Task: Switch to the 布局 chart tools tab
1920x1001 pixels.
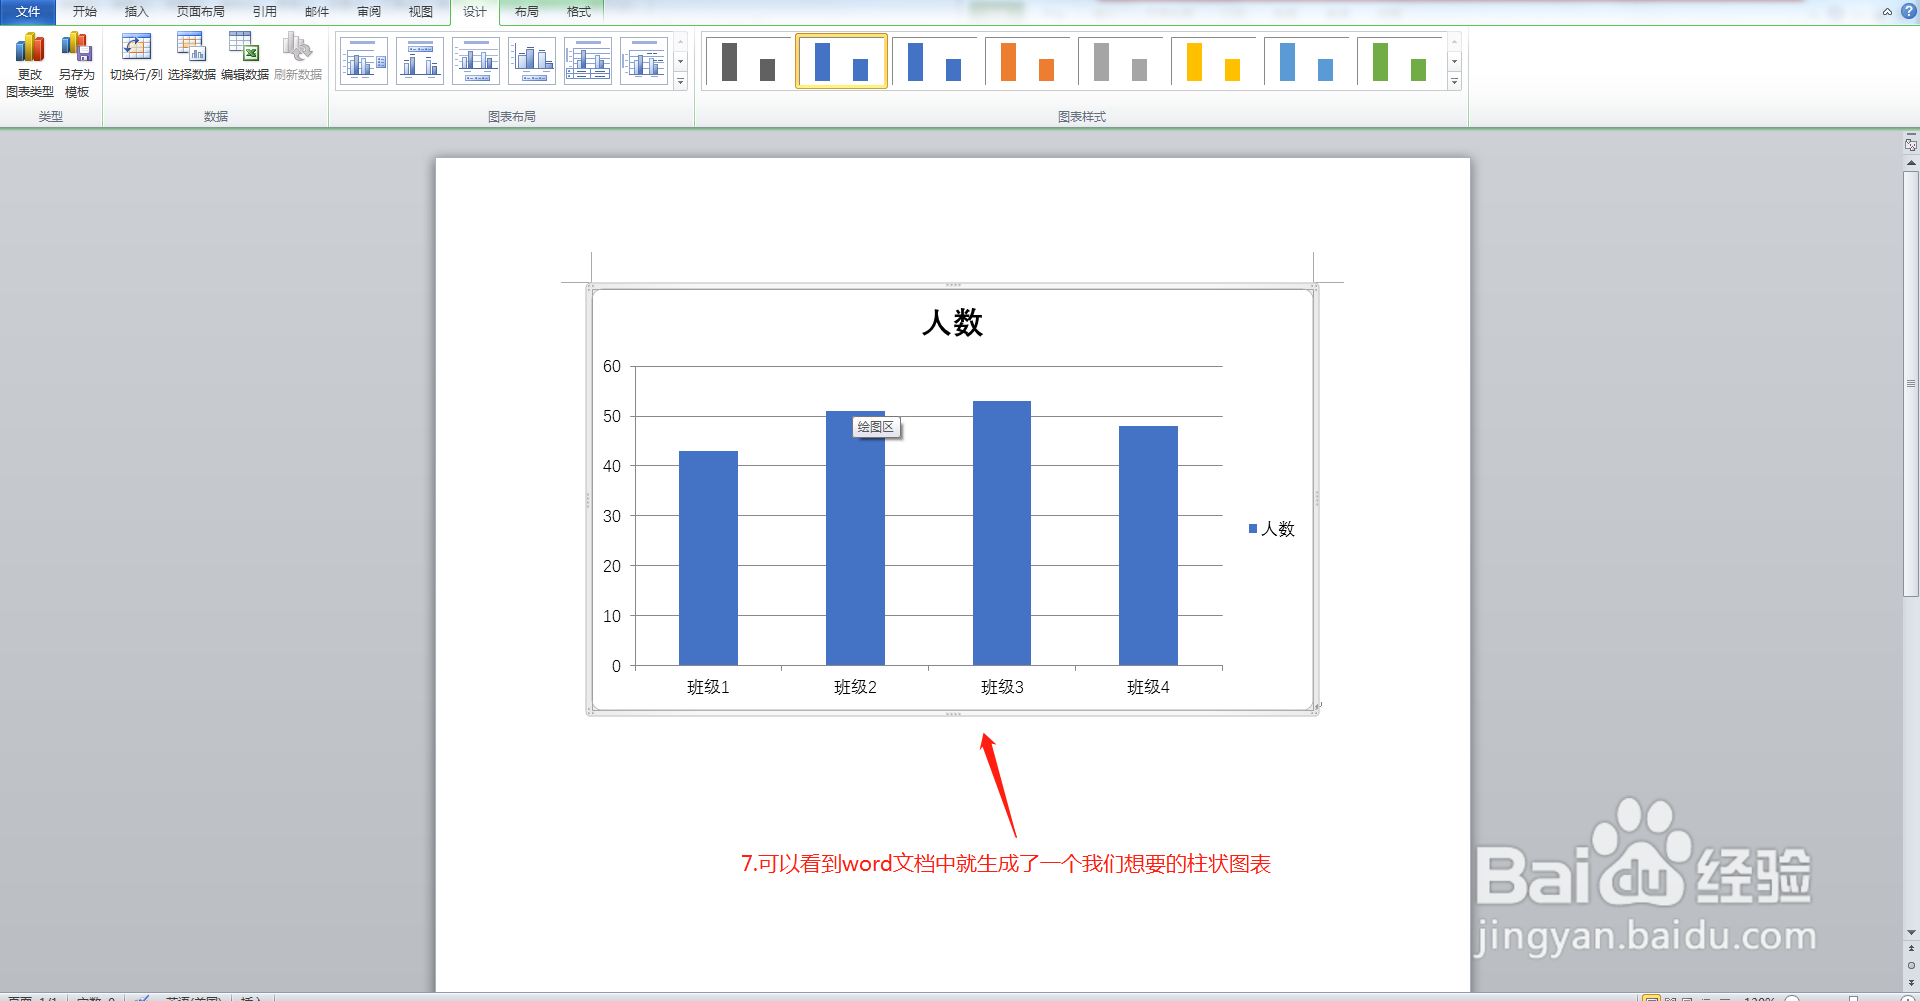Action: click(527, 12)
